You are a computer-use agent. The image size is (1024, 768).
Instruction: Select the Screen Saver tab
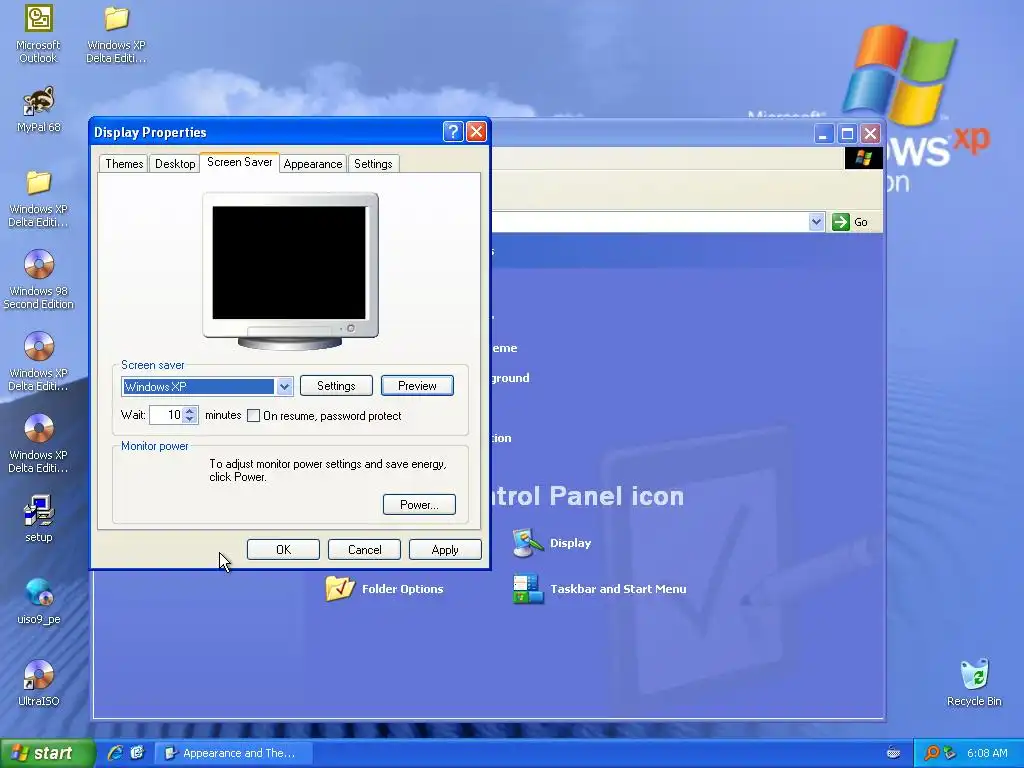tap(240, 162)
